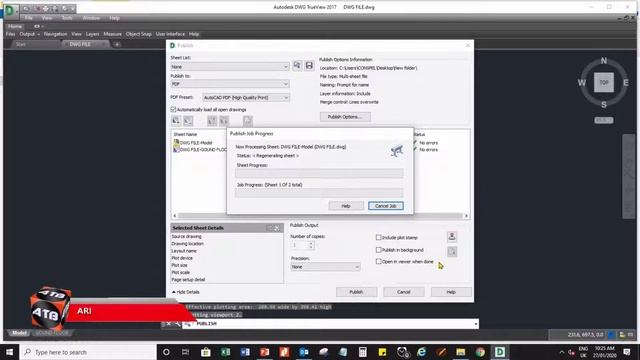Click Cancel Job button

(x=386, y=206)
